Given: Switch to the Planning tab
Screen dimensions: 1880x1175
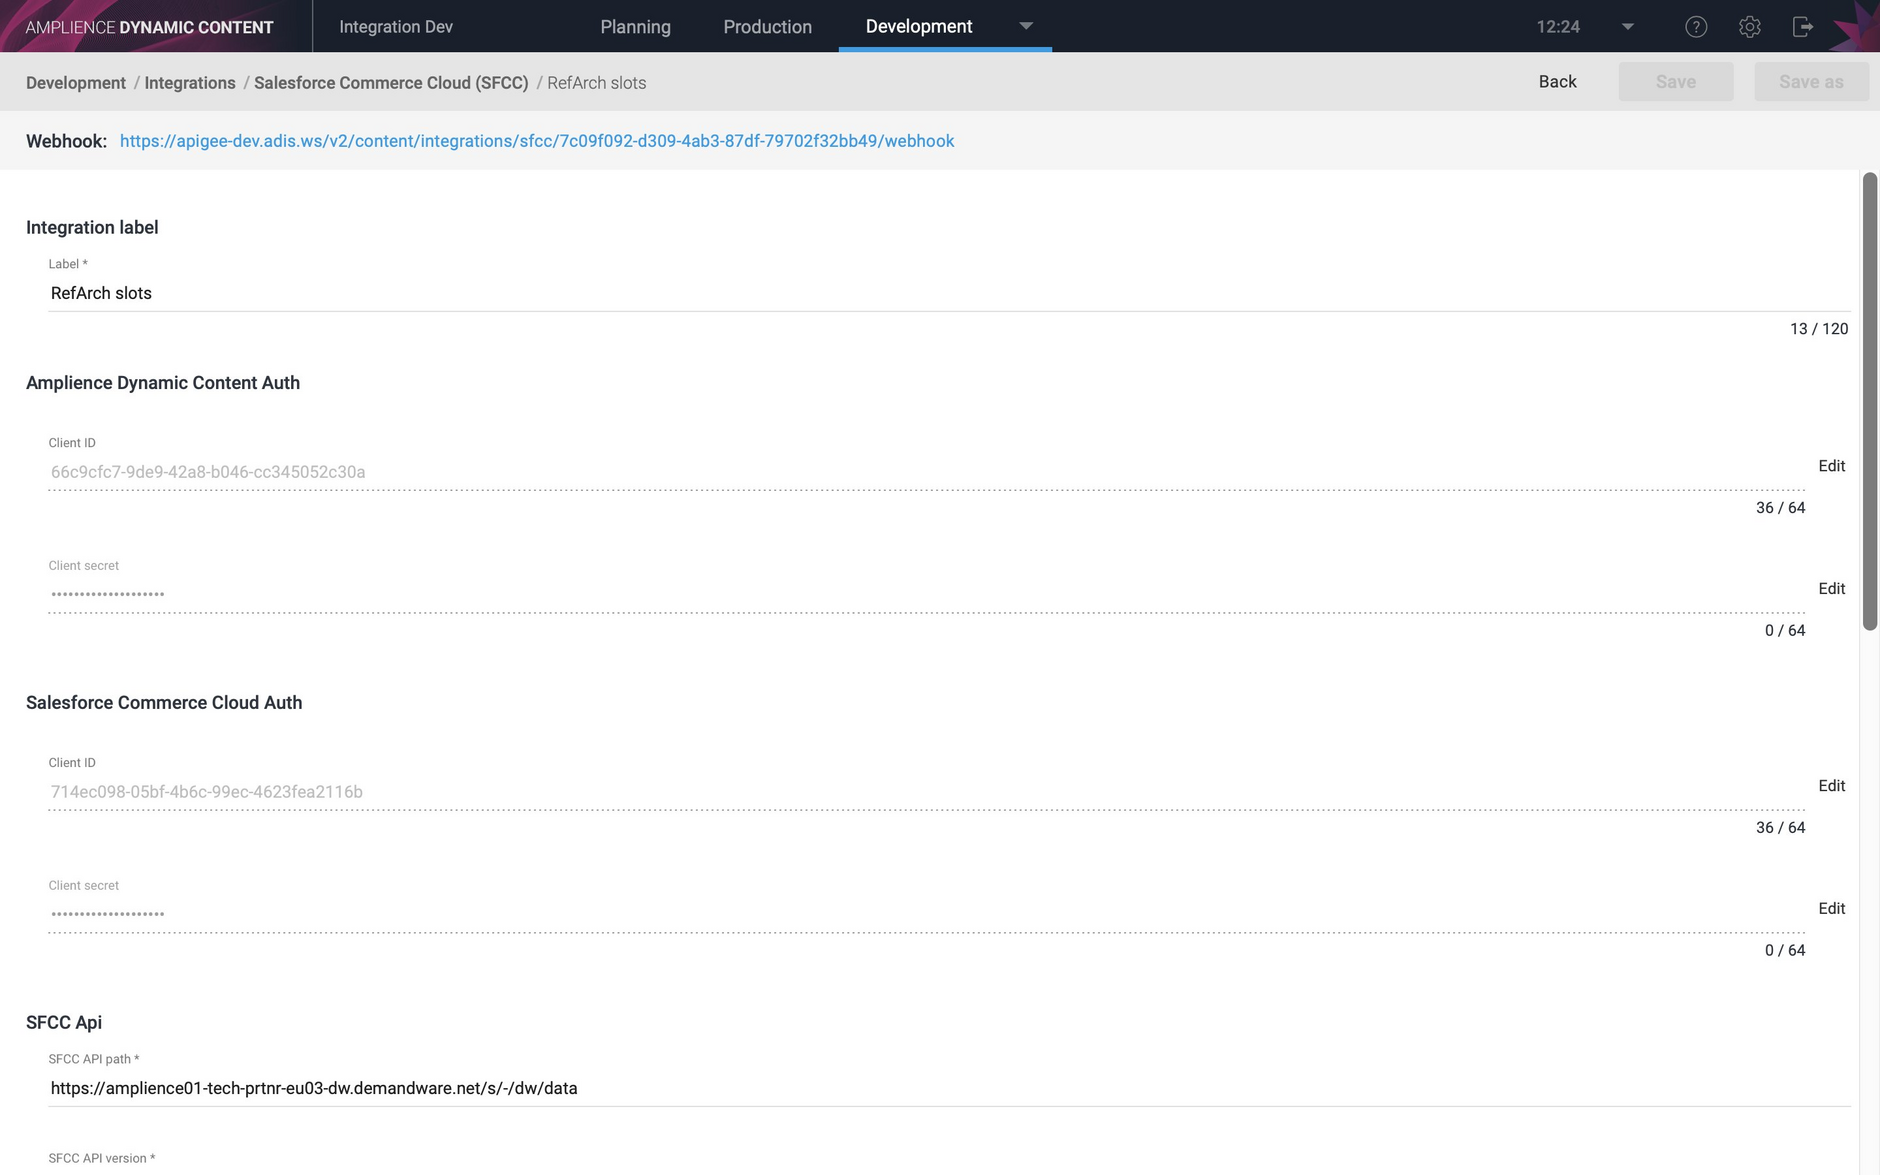Looking at the screenshot, I should [635, 27].
